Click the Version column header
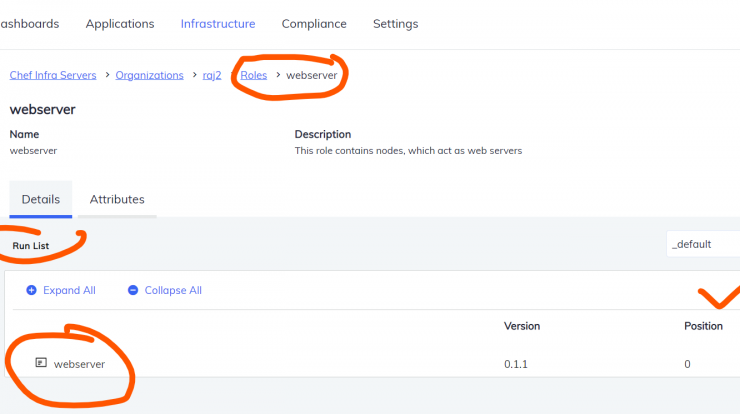The width and height of the screenshot is (740, 414). pyautogui.click(x=522, y=326)
